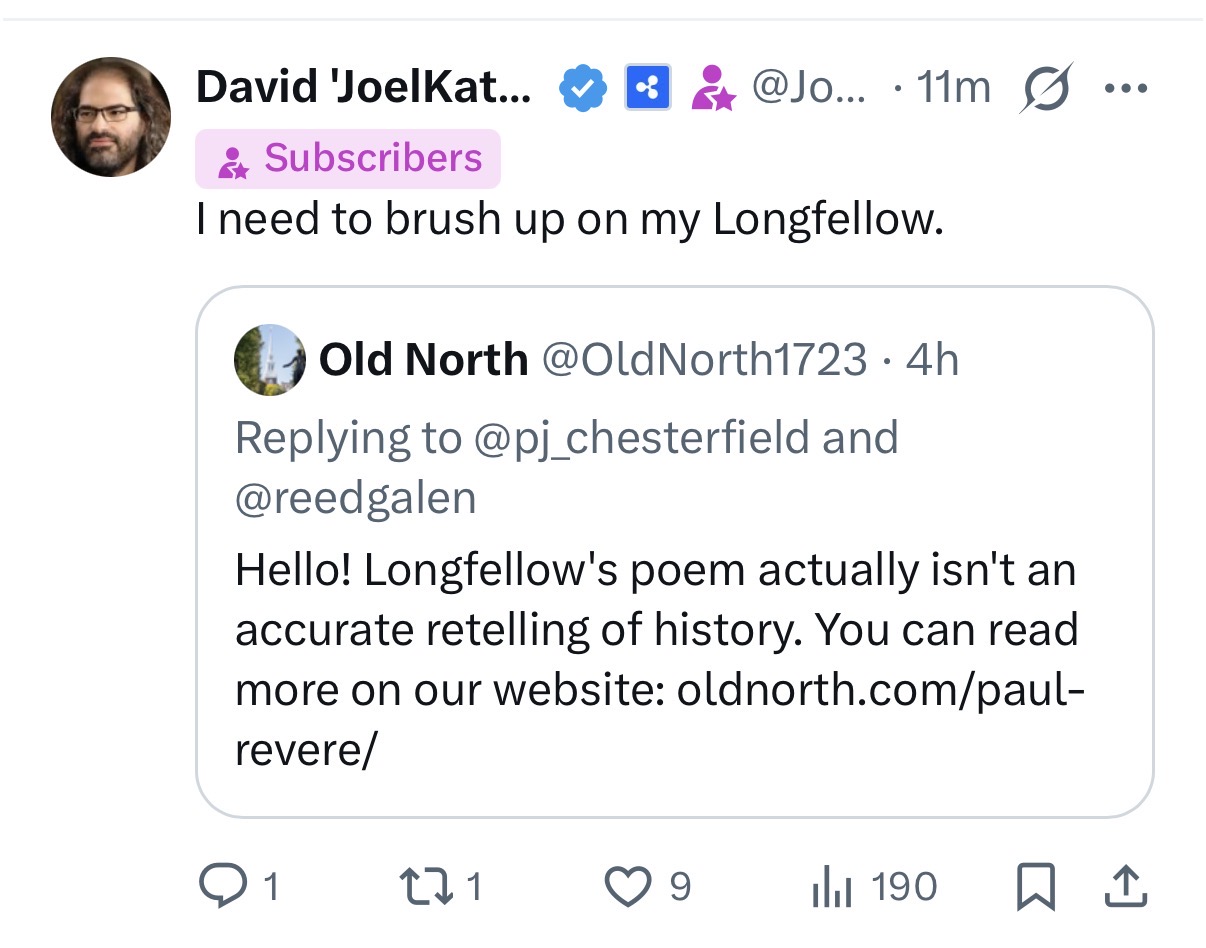The width and height of the screenshot is (1206, 948).
Task: Like the post with heart icon
Action: [x=627, y=885]
